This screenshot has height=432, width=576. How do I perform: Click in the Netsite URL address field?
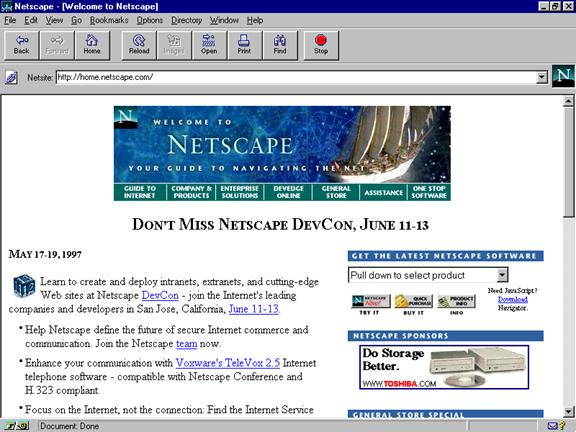click(296, 78)
